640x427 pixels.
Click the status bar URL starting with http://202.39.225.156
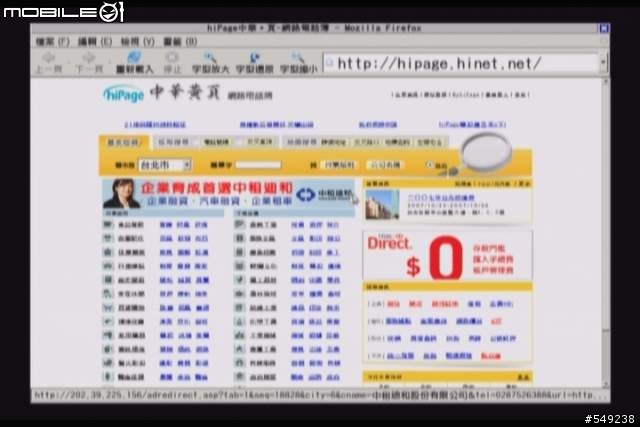point(320,395)
